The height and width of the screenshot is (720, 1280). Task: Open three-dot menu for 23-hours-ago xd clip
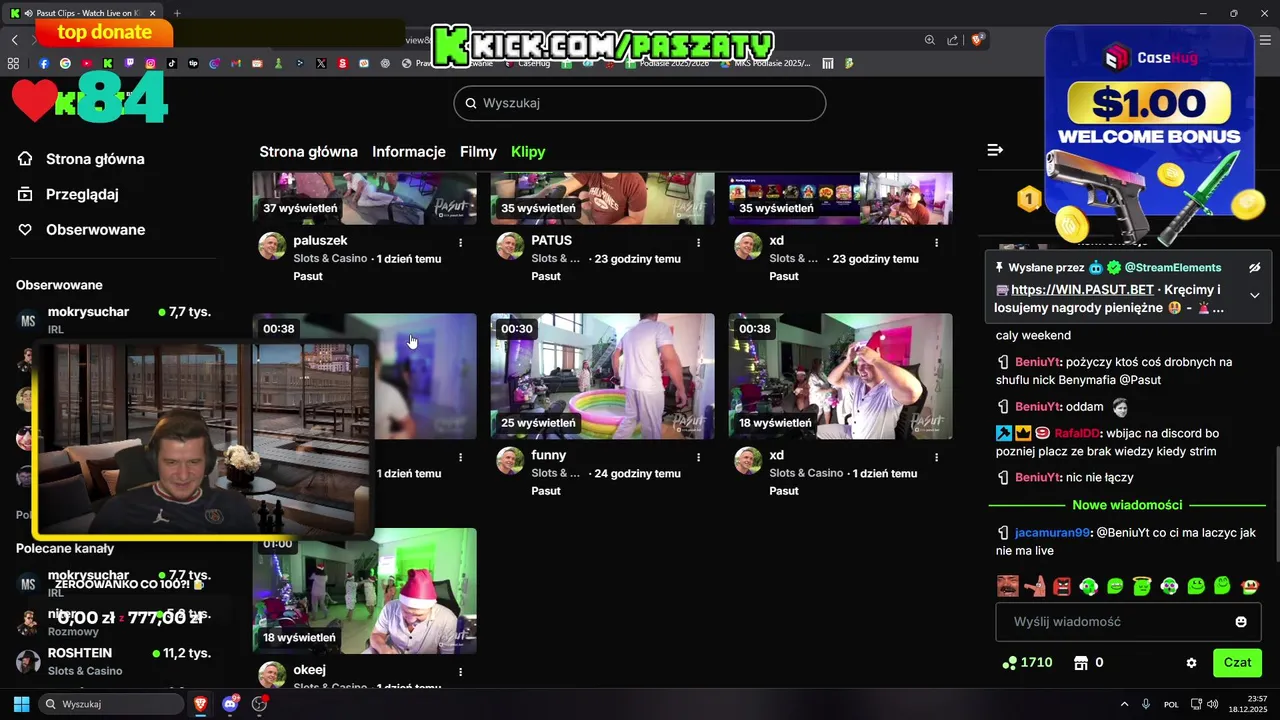pyautogui.click(x=936, y=242)
